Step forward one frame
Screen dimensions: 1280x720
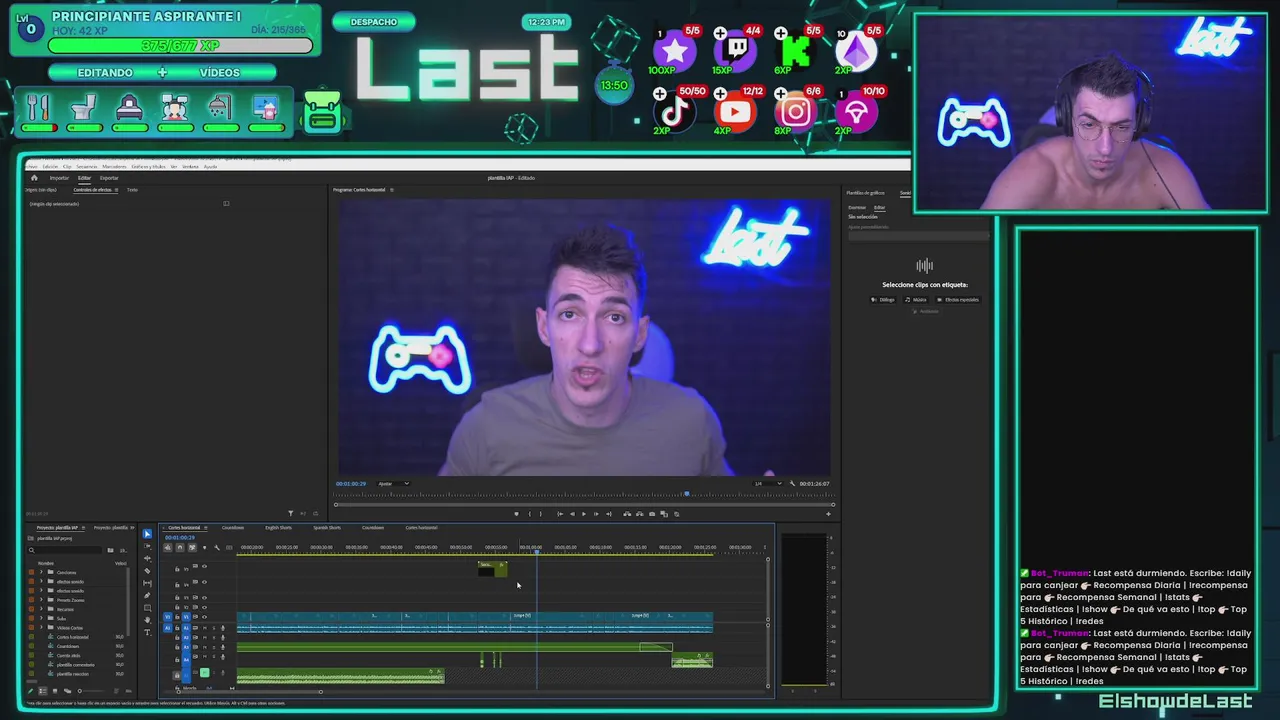coord(596,514)
